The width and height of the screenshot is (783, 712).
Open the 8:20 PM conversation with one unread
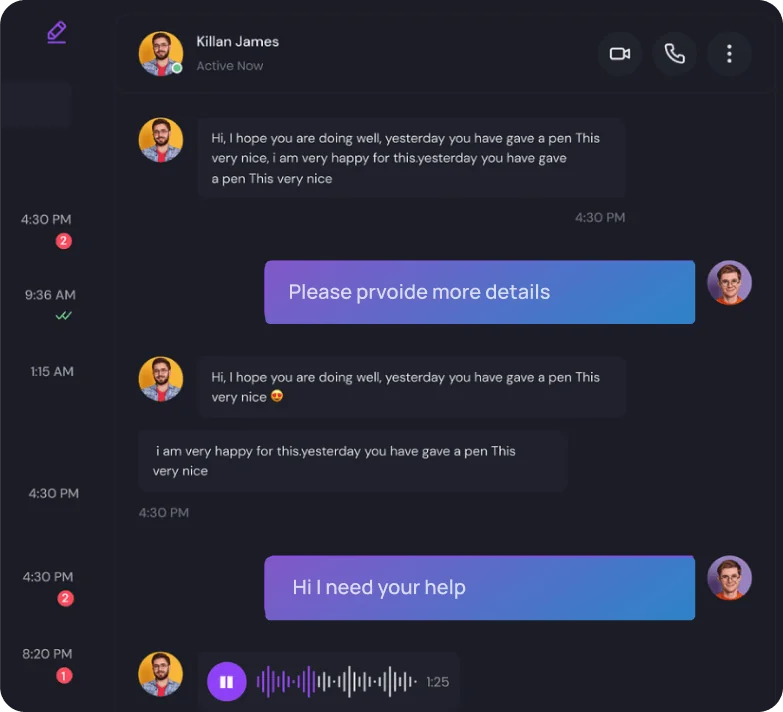[48, 654]
